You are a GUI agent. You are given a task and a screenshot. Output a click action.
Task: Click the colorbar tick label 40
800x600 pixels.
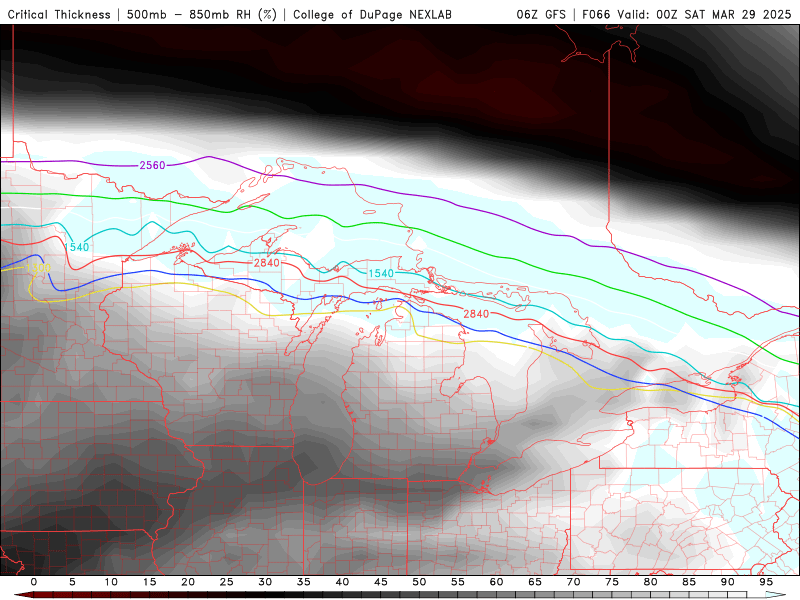pos(342,582)
